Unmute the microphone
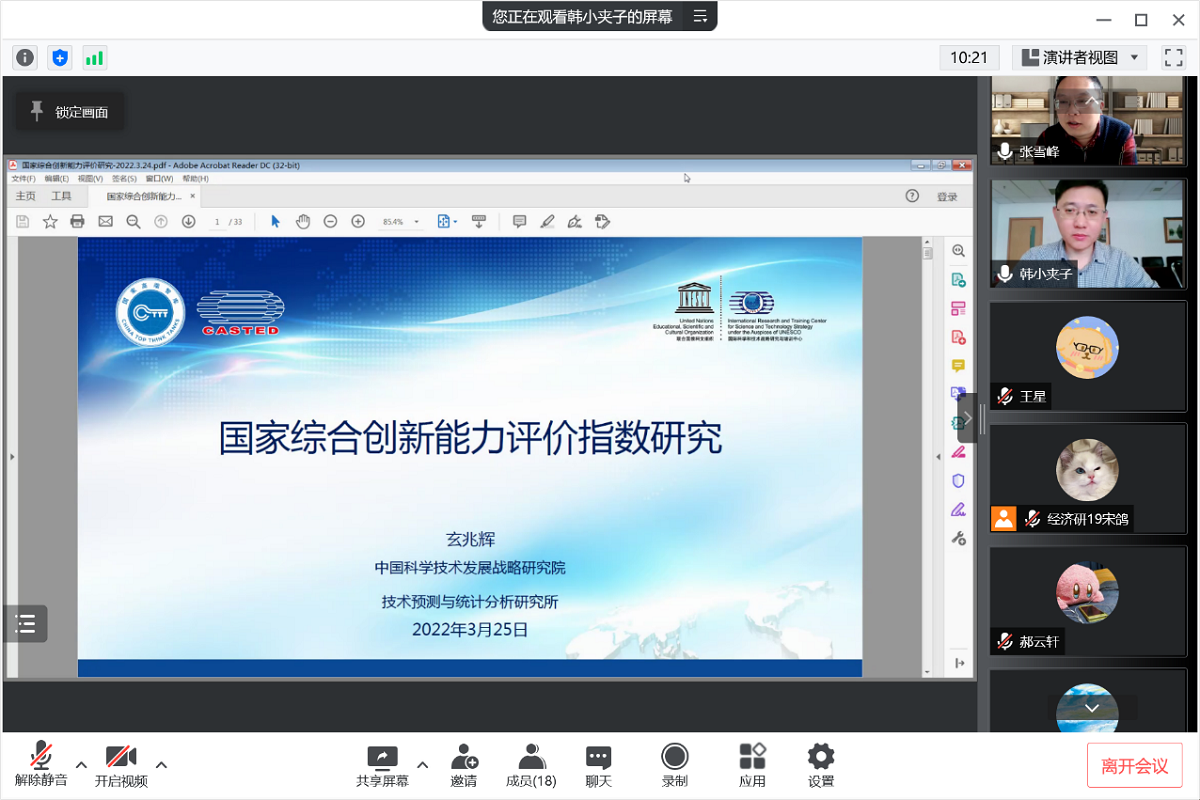This screenshot has width=1200, height=800. coord(41,765)
